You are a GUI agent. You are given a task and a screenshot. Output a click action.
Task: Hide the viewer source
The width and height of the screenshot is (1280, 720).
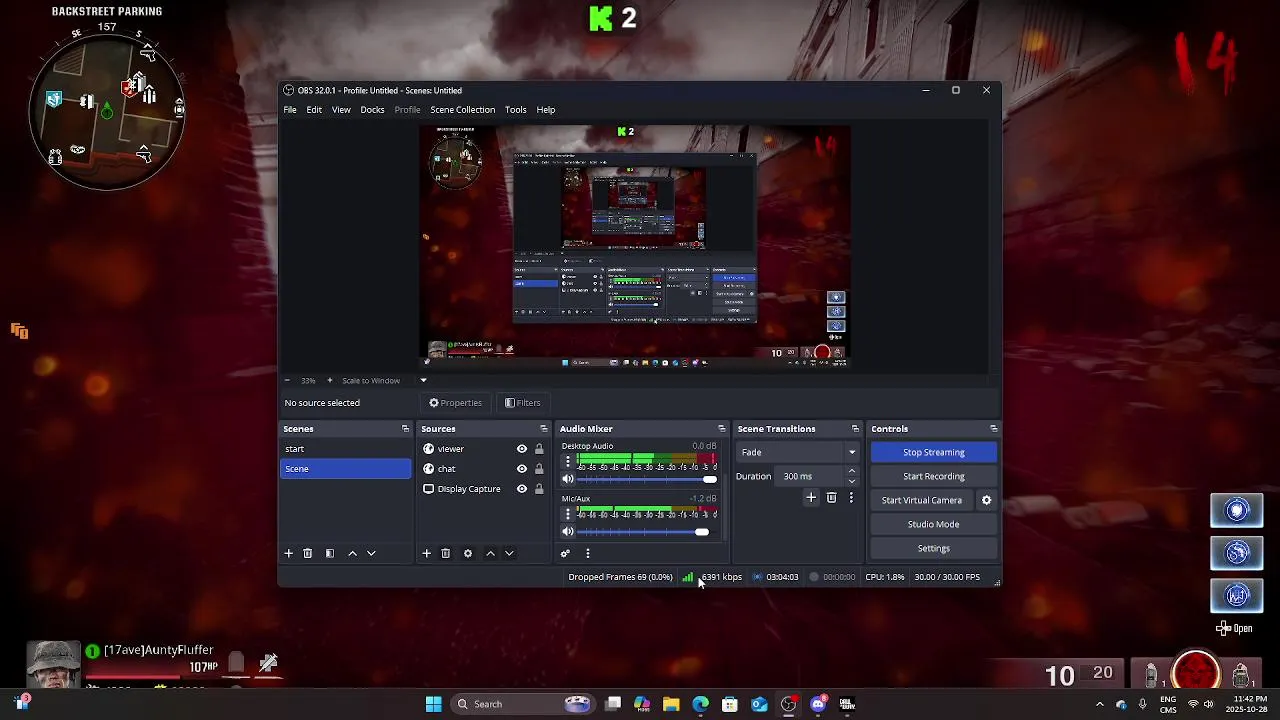[521, 449]
